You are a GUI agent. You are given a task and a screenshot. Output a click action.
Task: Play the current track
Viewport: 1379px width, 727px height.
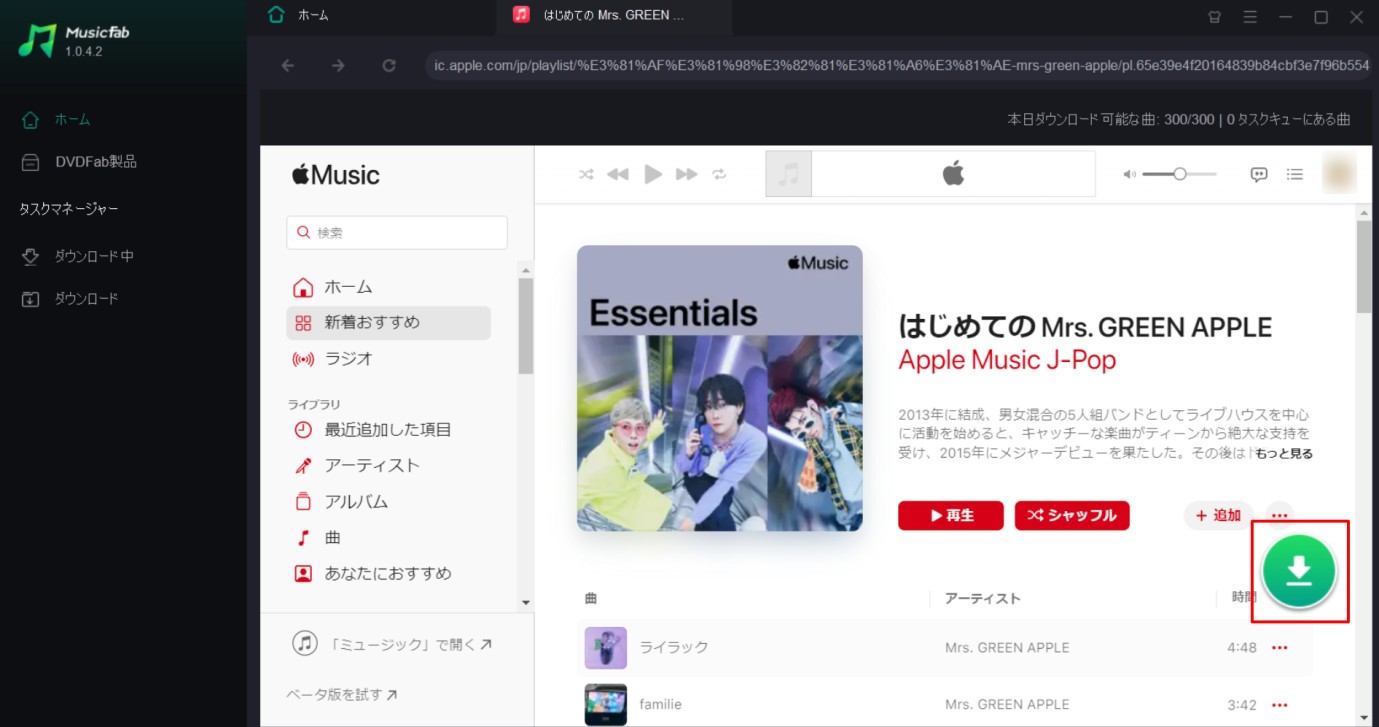653,174
